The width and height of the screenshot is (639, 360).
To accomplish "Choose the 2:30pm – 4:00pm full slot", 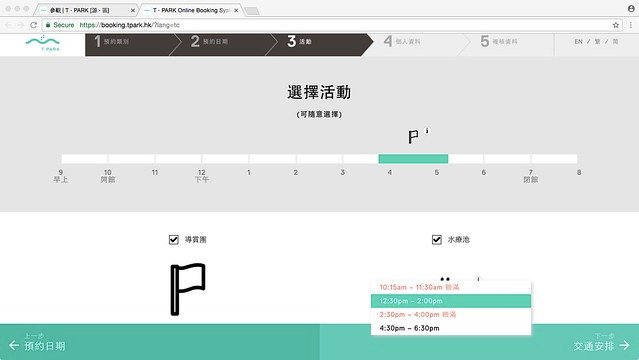I will (451, 315).
